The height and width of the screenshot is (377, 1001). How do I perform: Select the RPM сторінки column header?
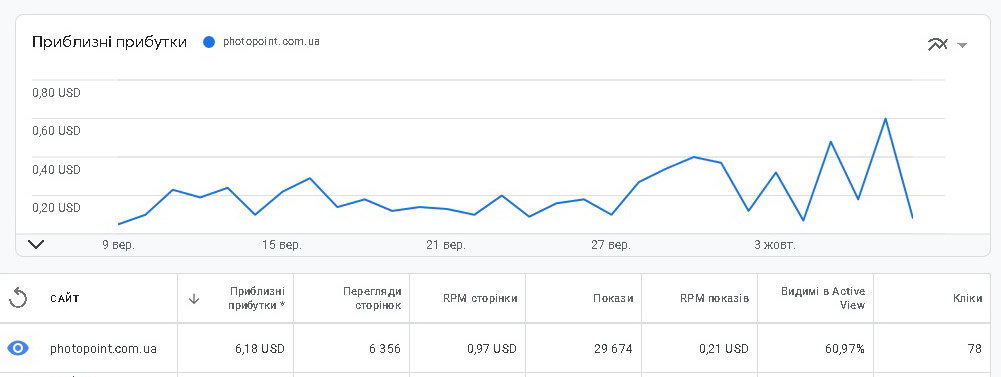click(x=479, y=298)
